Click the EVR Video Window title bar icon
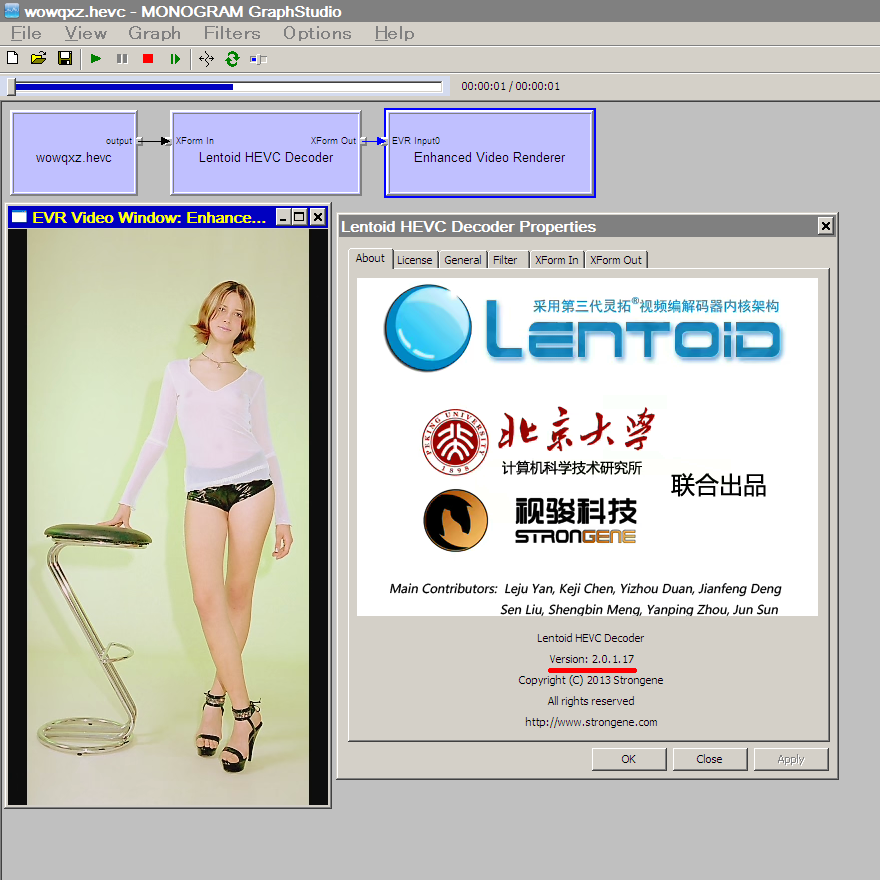Image resolution: width=880 pixels, height=880 pixels. coord(19,217)
